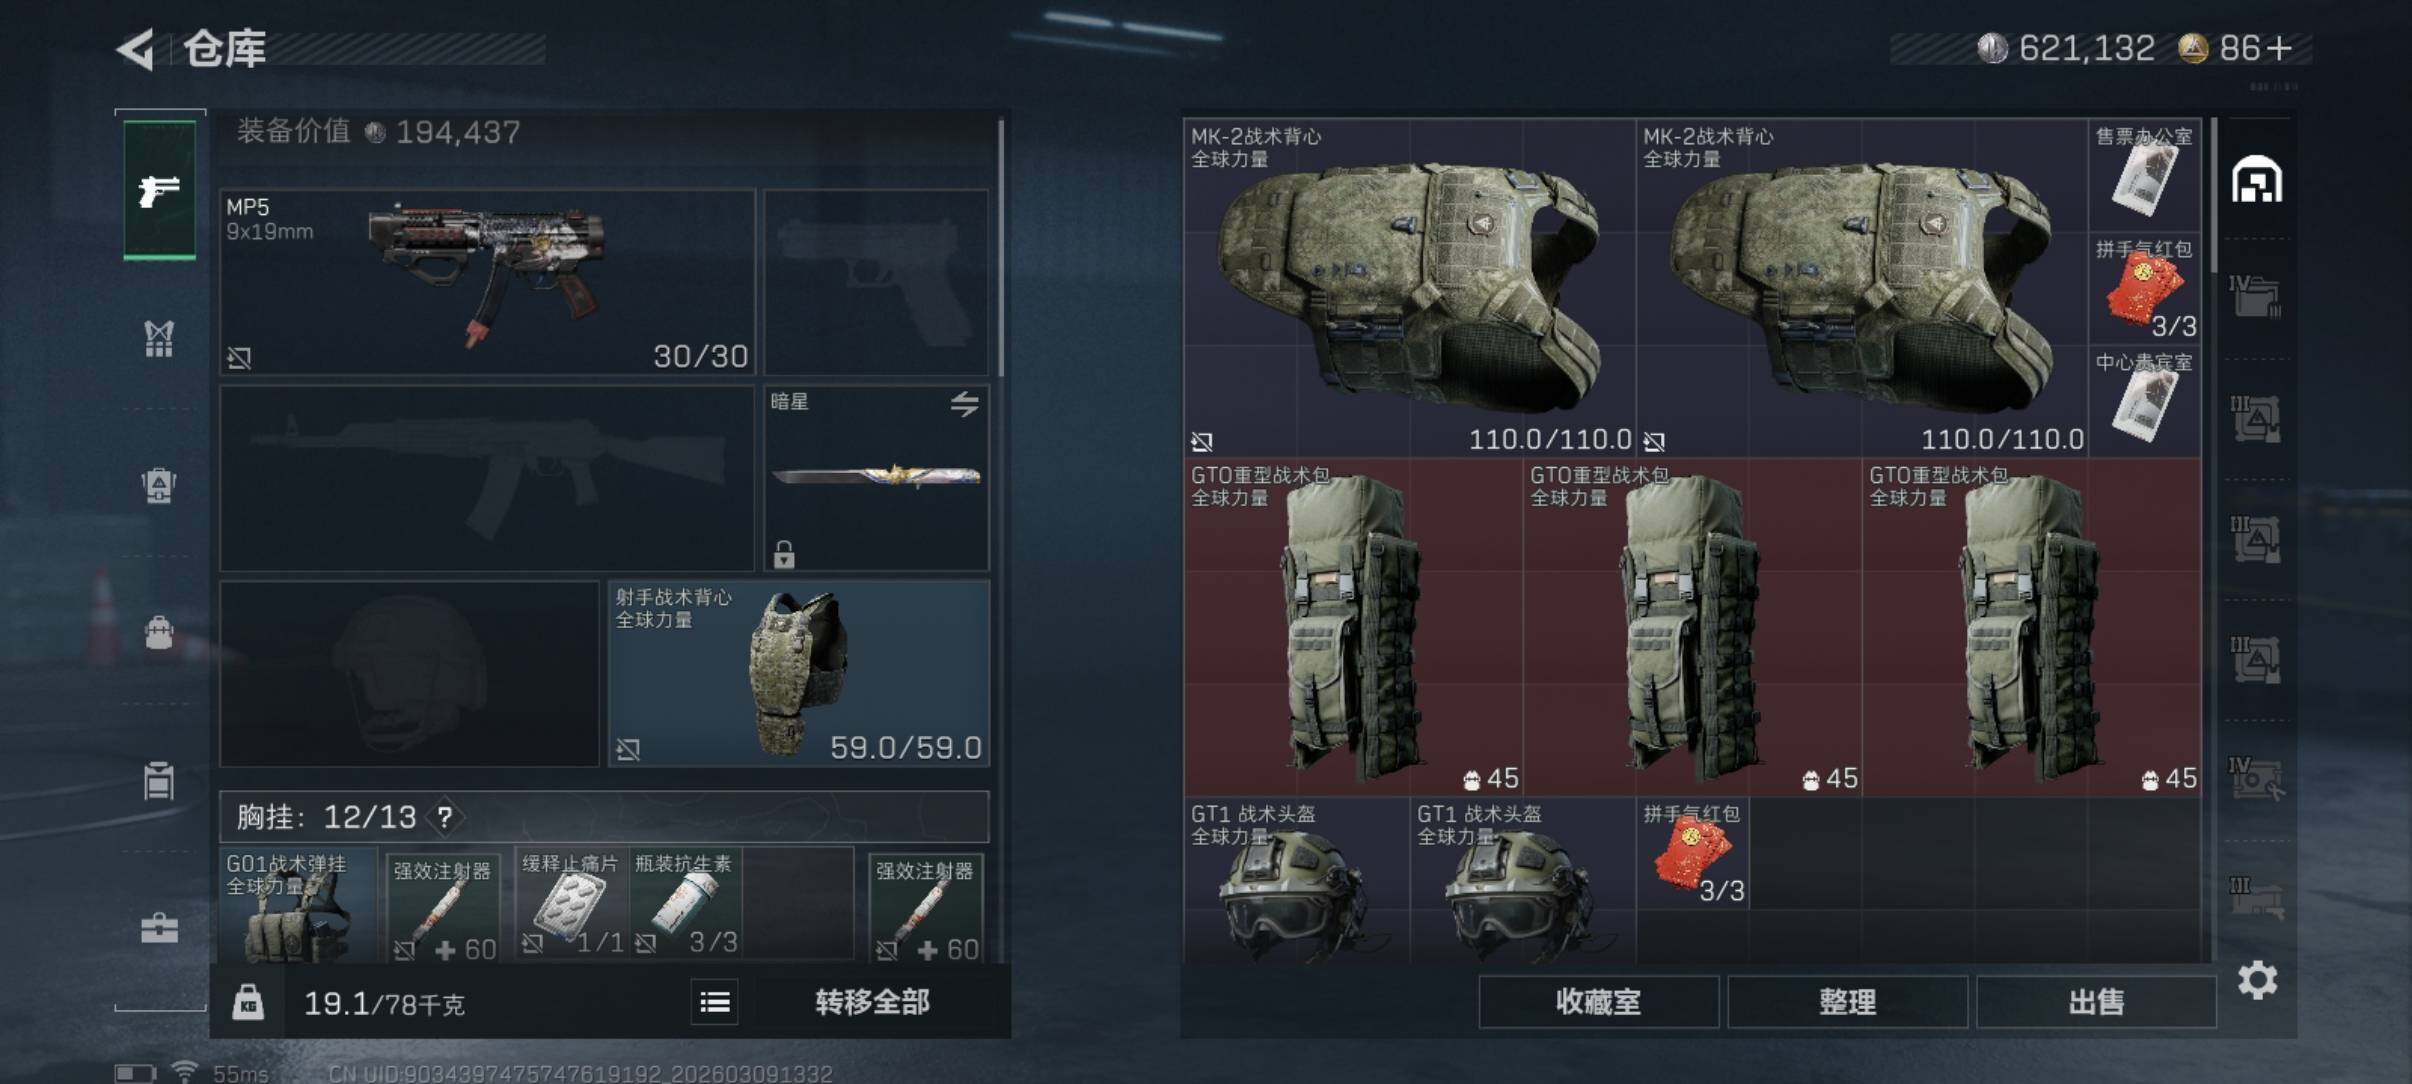The width and height of the screenshot is (2412, 1084).
Task: Click the 整理 sort button
Action: coord(1847,1002)
